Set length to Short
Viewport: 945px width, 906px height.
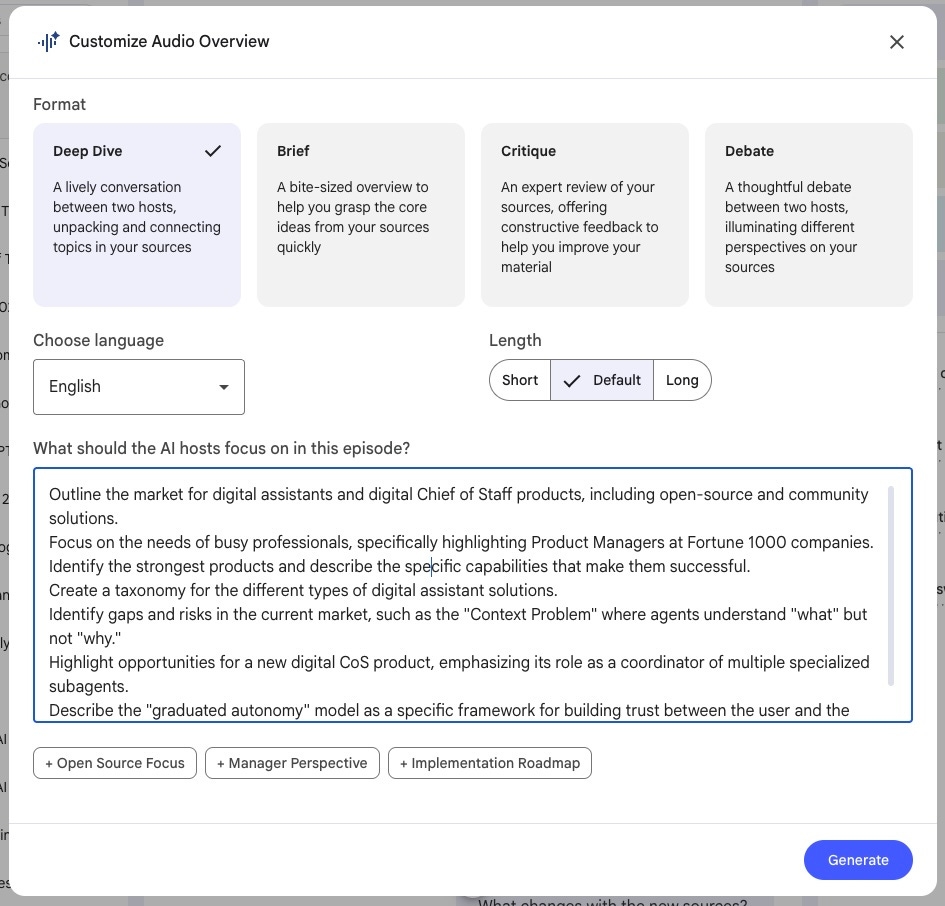click(520, 380)
